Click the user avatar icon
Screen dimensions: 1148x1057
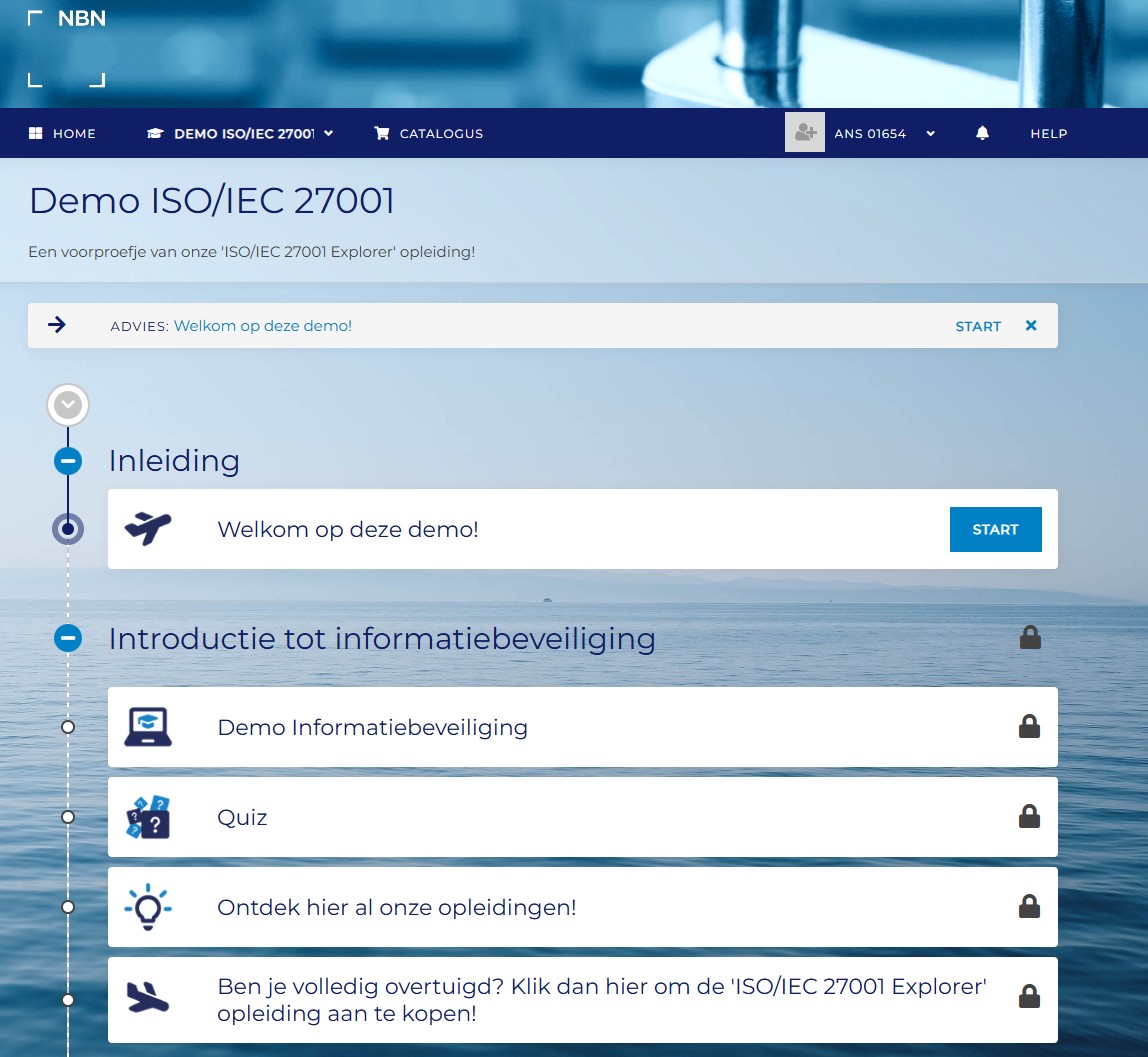coord(805,132)
